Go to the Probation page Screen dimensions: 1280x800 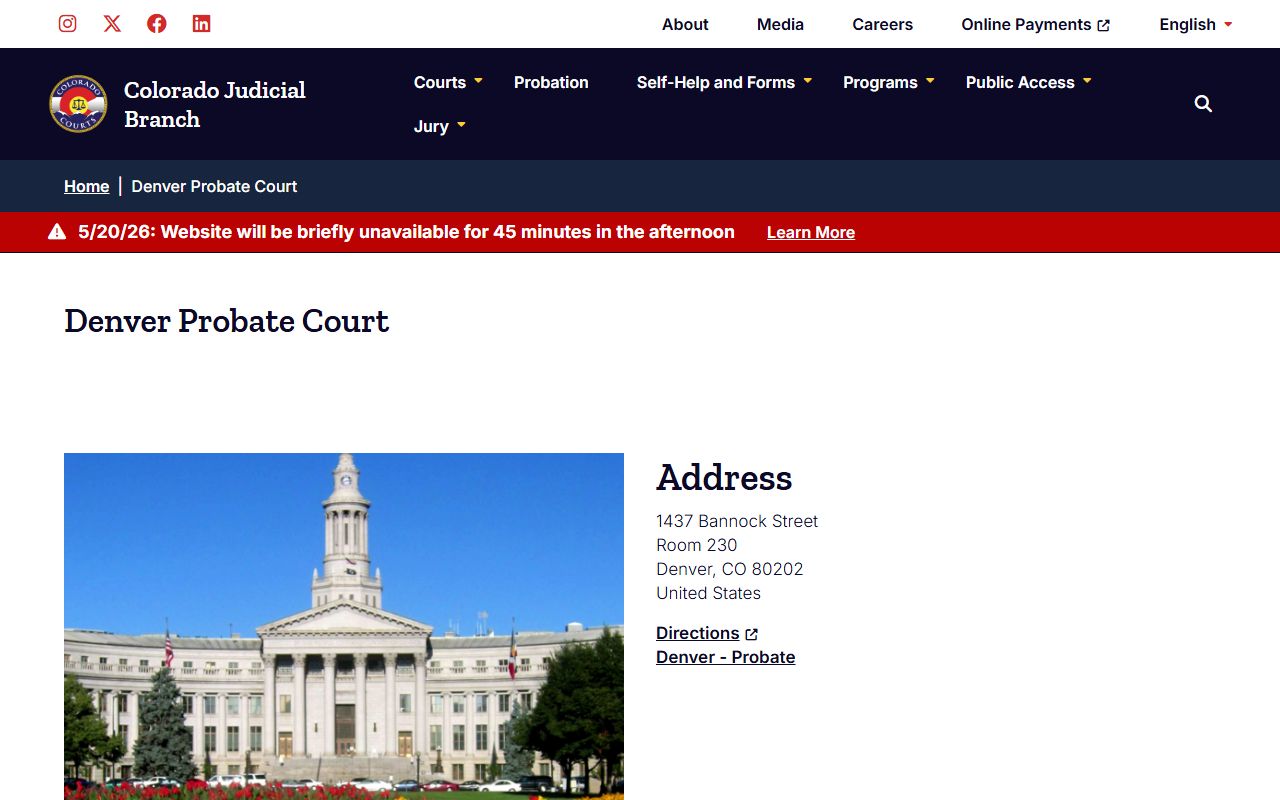coord(551,82)
